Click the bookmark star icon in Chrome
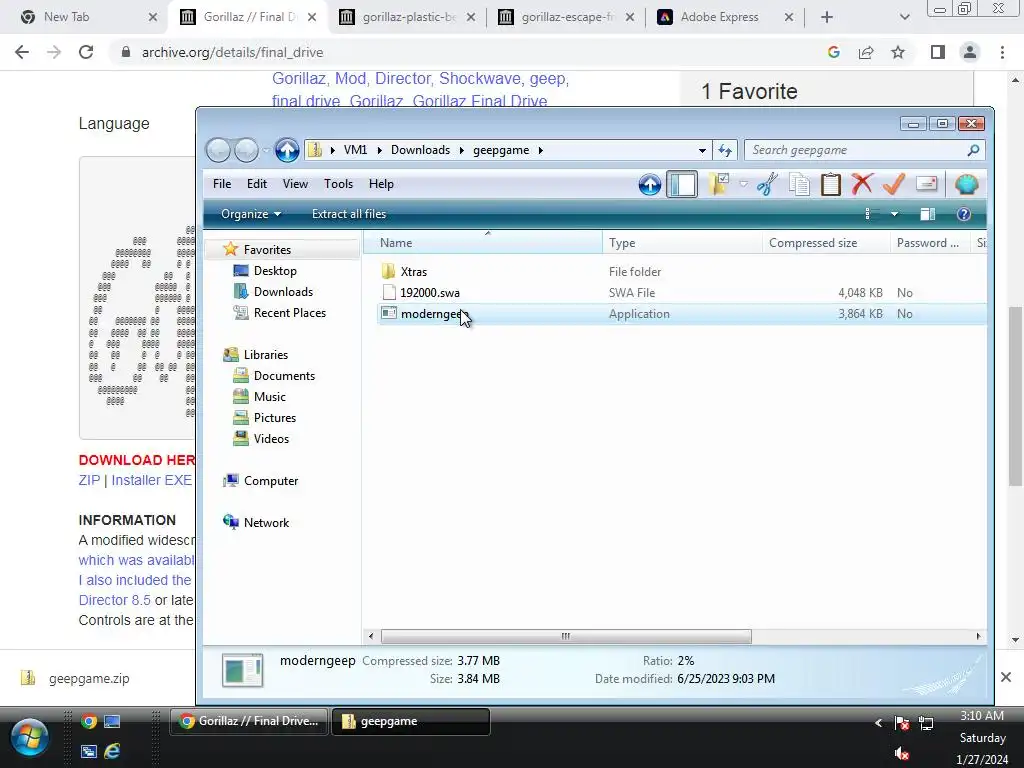 (898, 52)
